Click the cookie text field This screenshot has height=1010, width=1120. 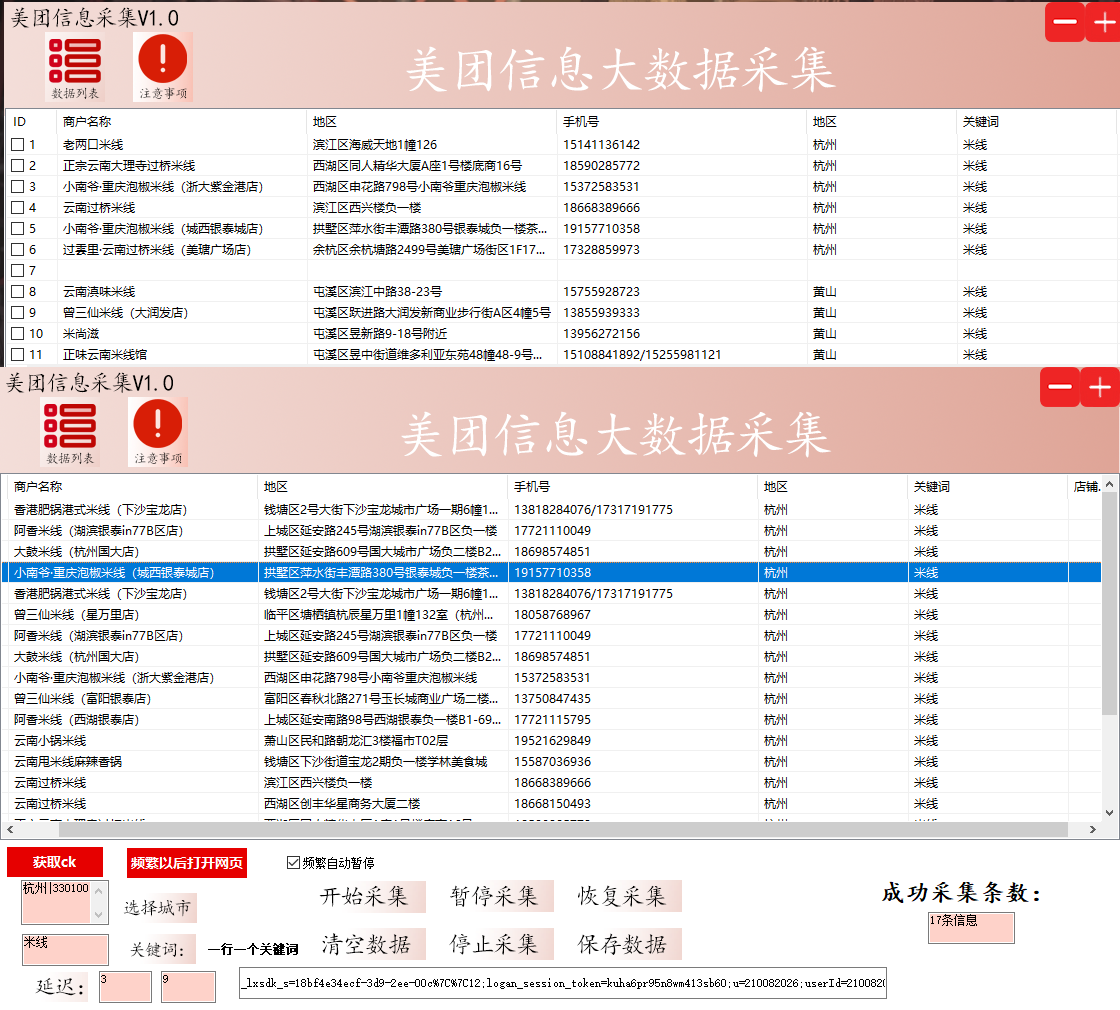[563, 983]
